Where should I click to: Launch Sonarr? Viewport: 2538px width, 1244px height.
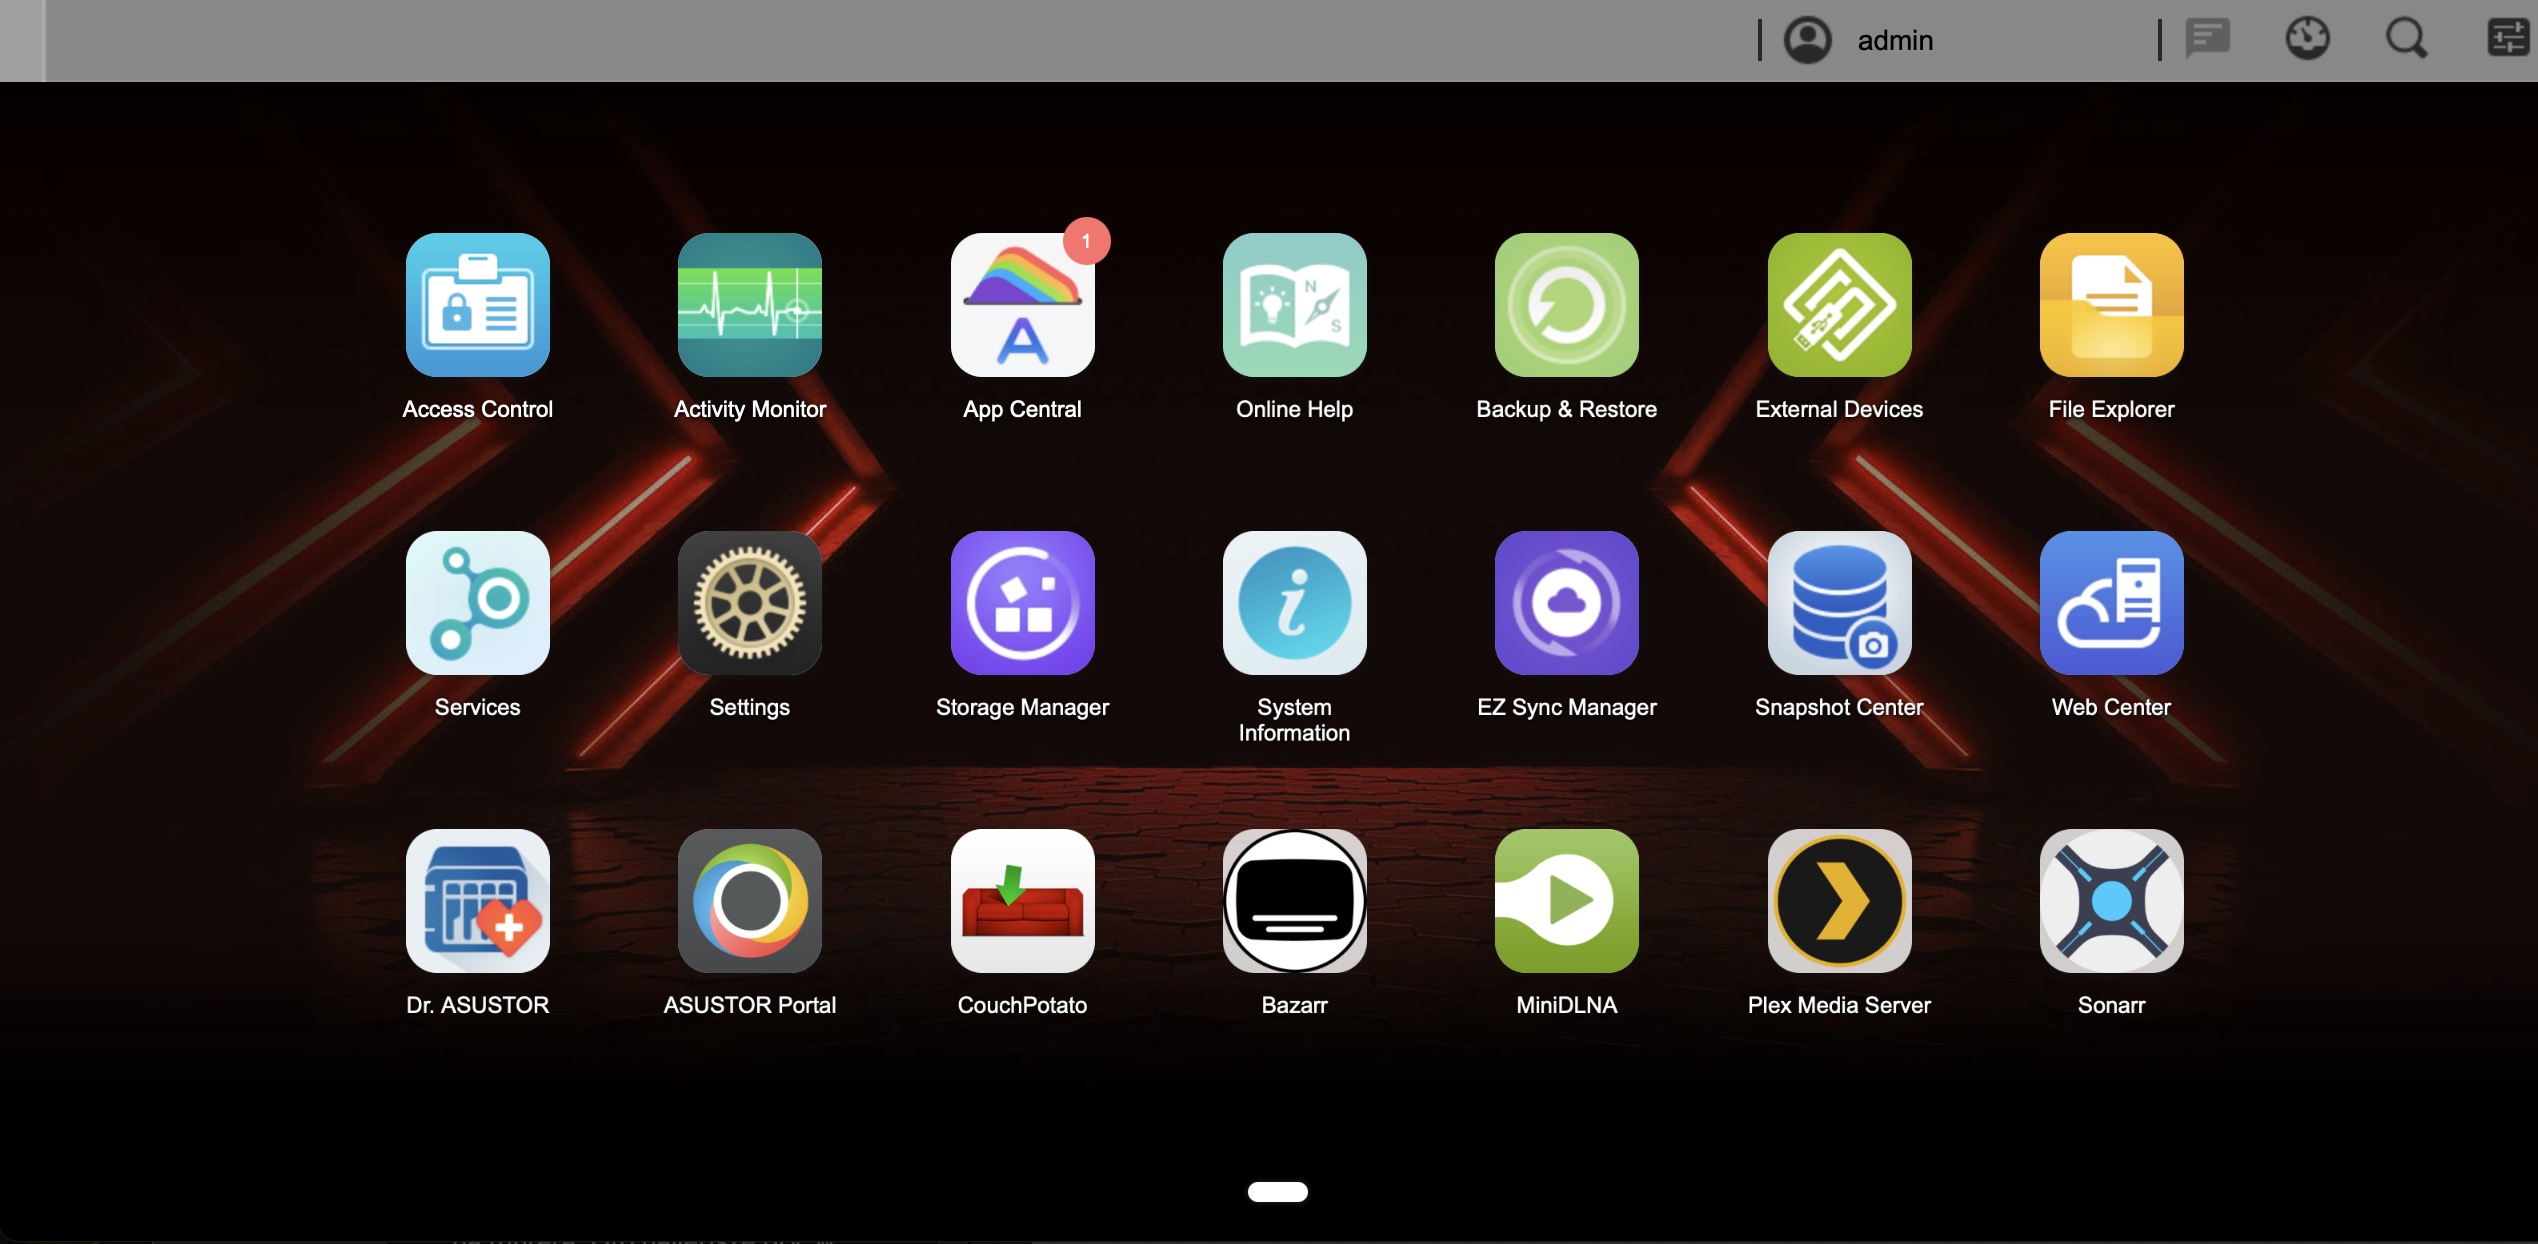[x=2112, y=901]
